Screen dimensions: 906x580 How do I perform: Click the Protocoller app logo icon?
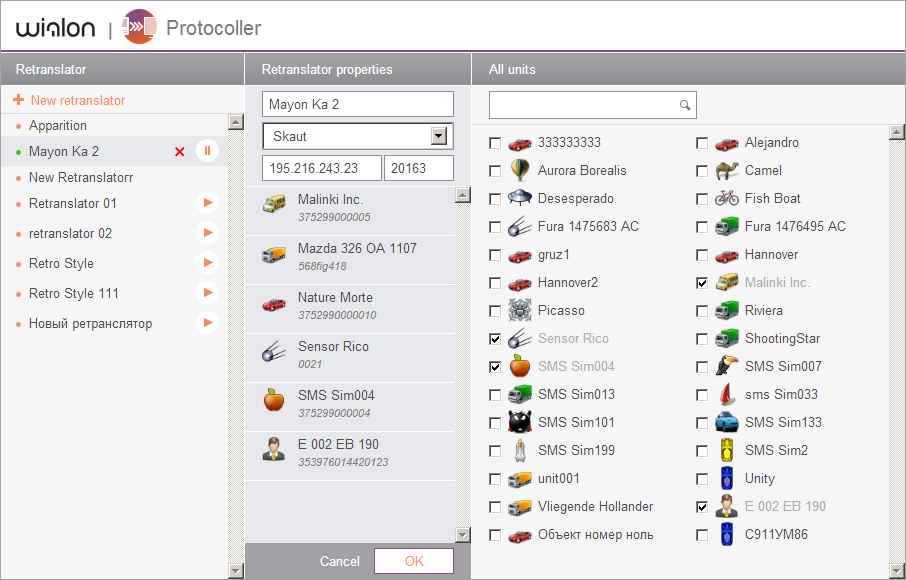click(139, 27)
